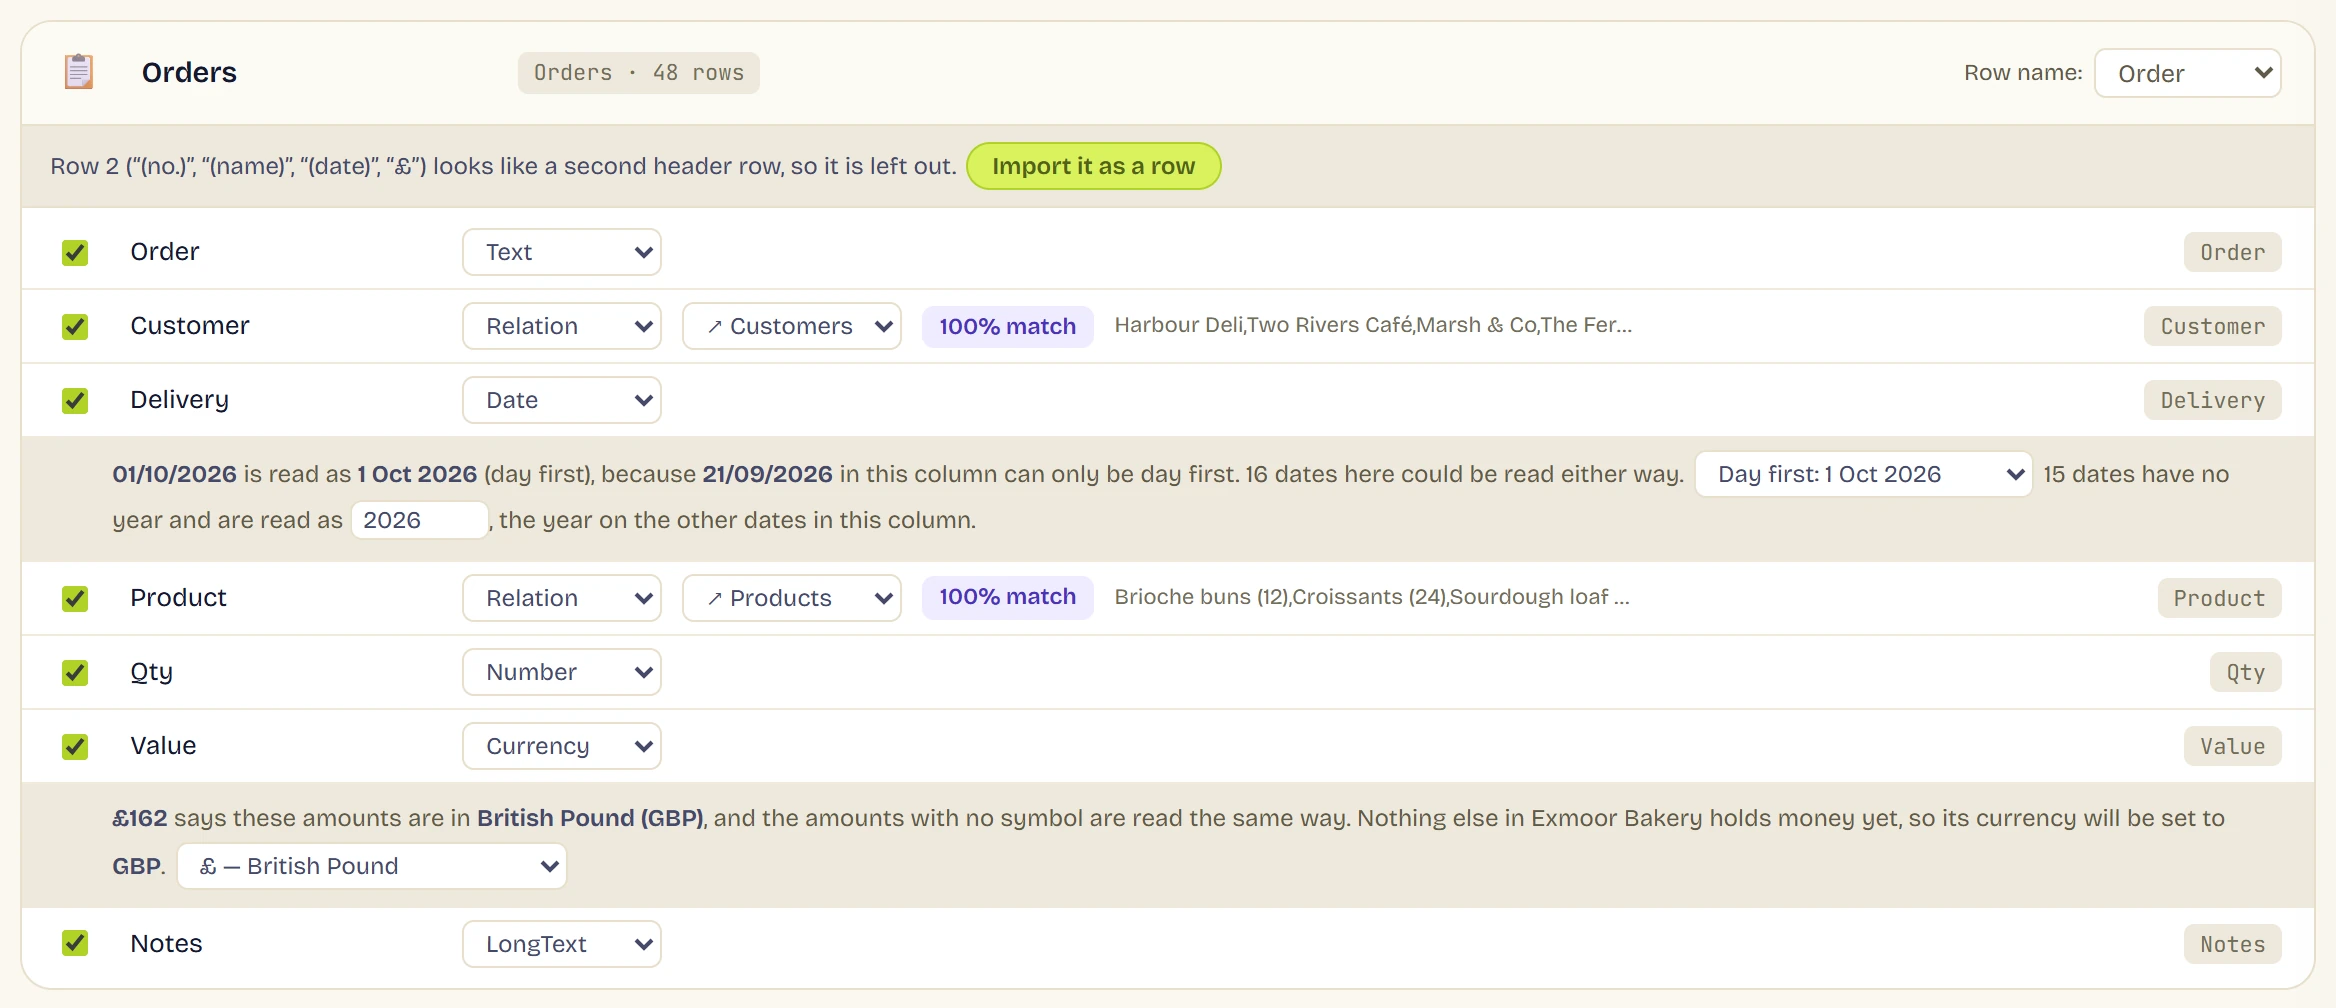Open the Qty Number type dropdown
Viewport: 2336px width, 1008px height.
tap(562, 672)
